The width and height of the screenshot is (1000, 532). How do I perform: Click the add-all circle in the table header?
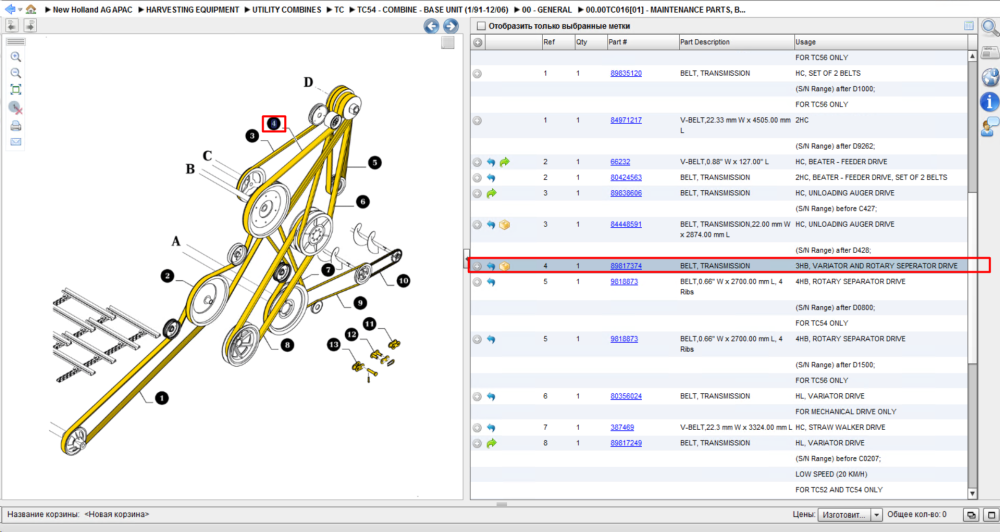point(478,42)
